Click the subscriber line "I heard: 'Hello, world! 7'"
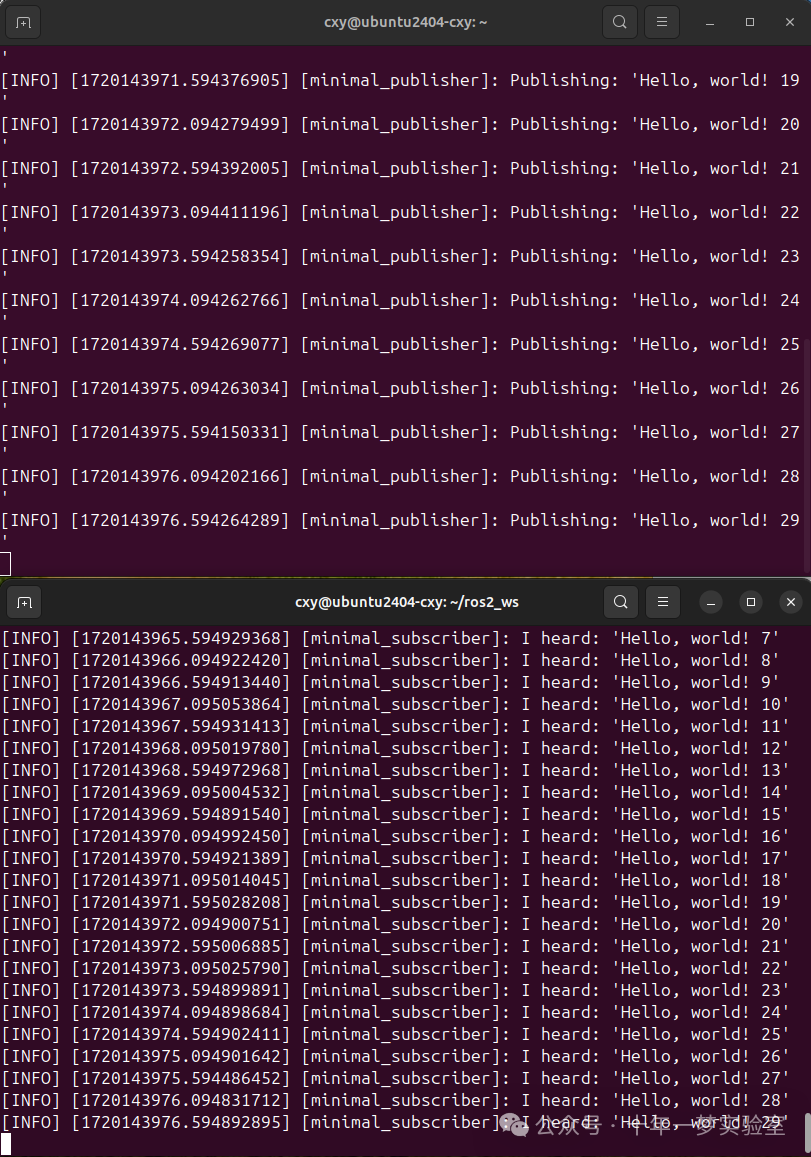This screenshot has width=811, height=1157. 391,639
